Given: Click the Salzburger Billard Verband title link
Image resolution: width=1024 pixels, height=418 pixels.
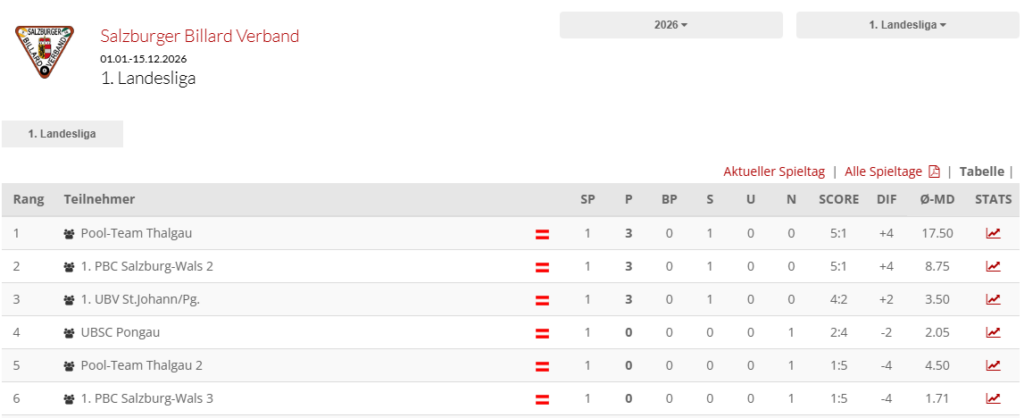Looking at the screenshot, I should pyautogui.click(x=199, y=36).
